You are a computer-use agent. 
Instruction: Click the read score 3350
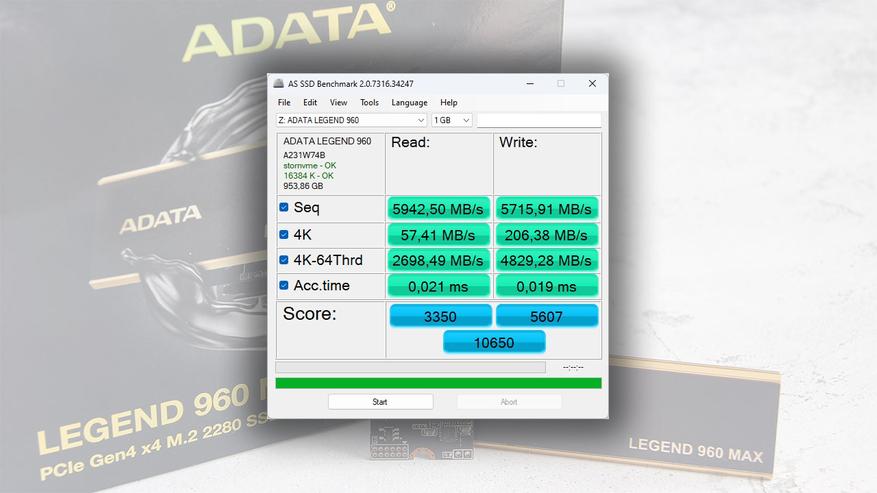(x=440, y=316)
